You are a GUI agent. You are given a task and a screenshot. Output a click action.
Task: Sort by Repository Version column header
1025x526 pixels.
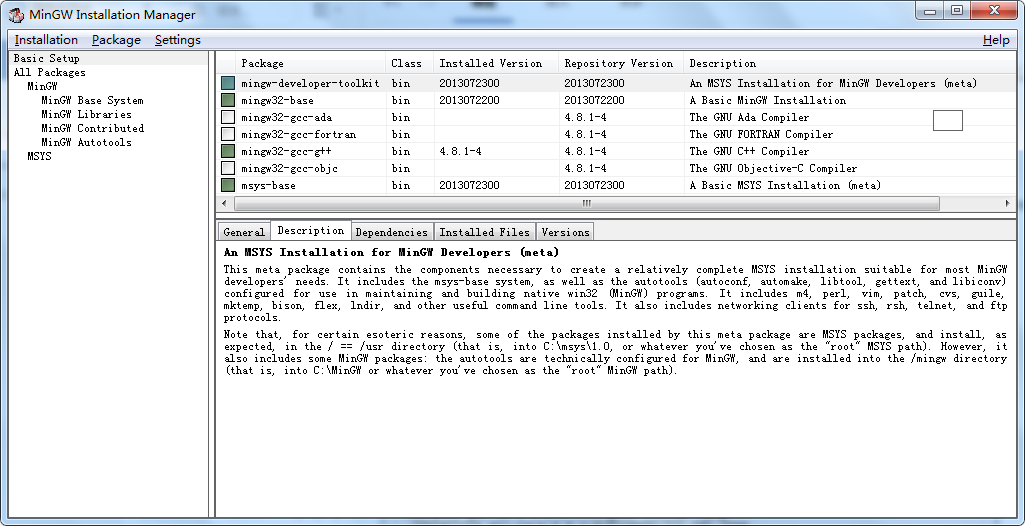pyautogui.click(x=621, y=63)
